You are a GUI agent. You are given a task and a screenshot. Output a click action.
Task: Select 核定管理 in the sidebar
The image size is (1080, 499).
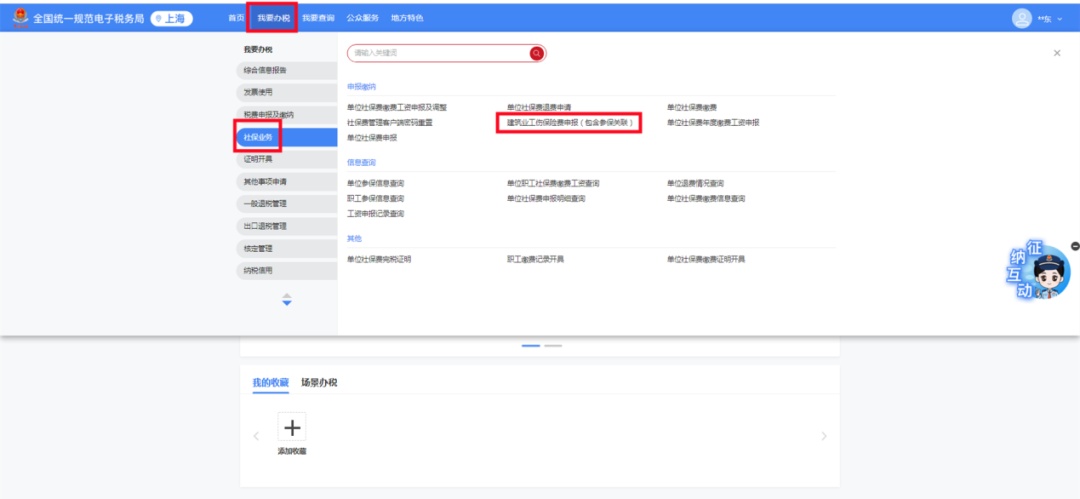point(286,249)
